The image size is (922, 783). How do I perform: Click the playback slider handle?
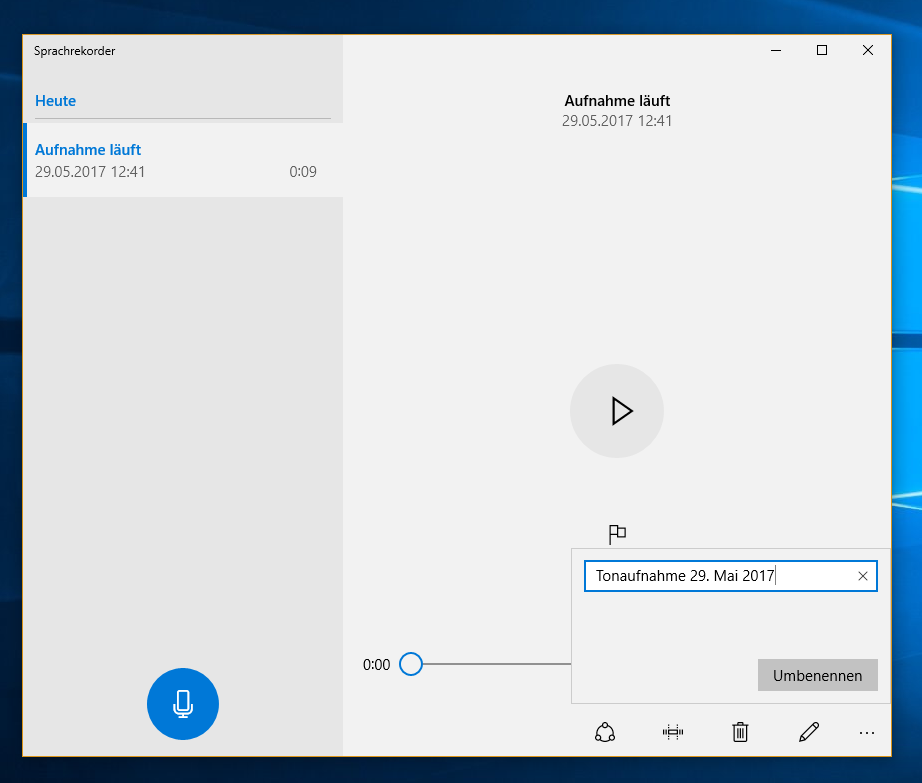(411, 664)
